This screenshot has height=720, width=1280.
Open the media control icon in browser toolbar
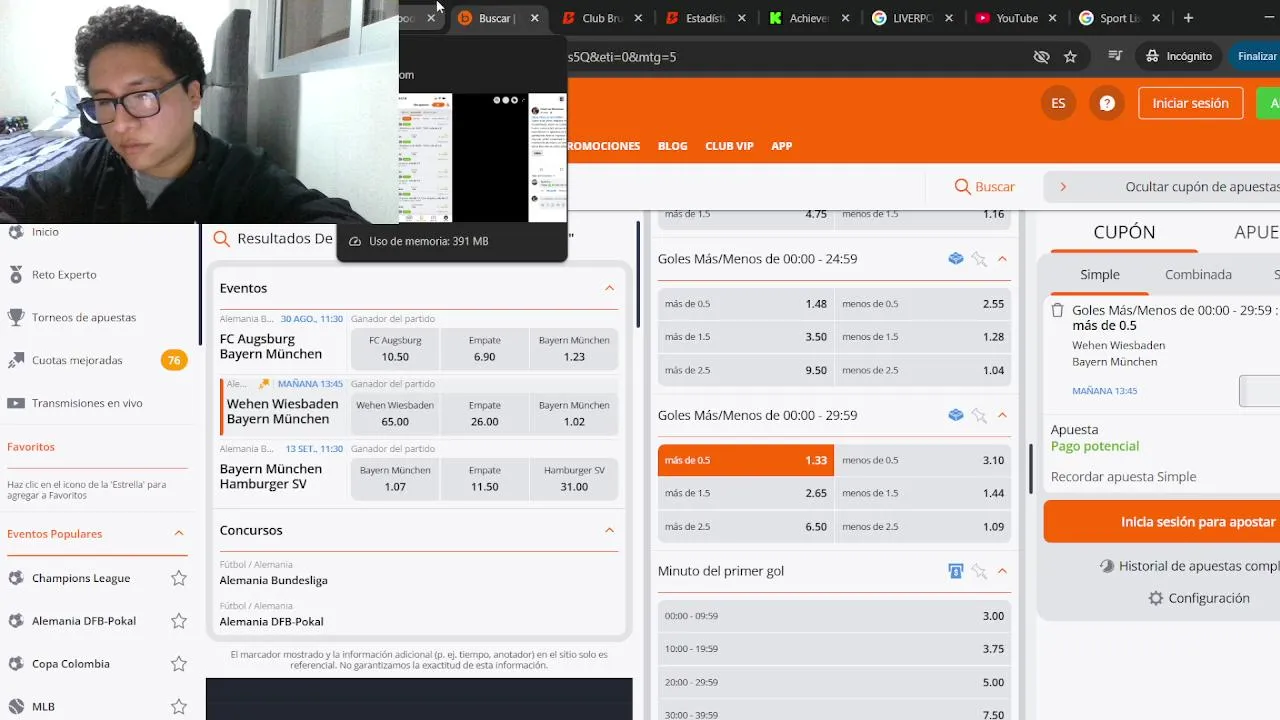[1115, 57]
